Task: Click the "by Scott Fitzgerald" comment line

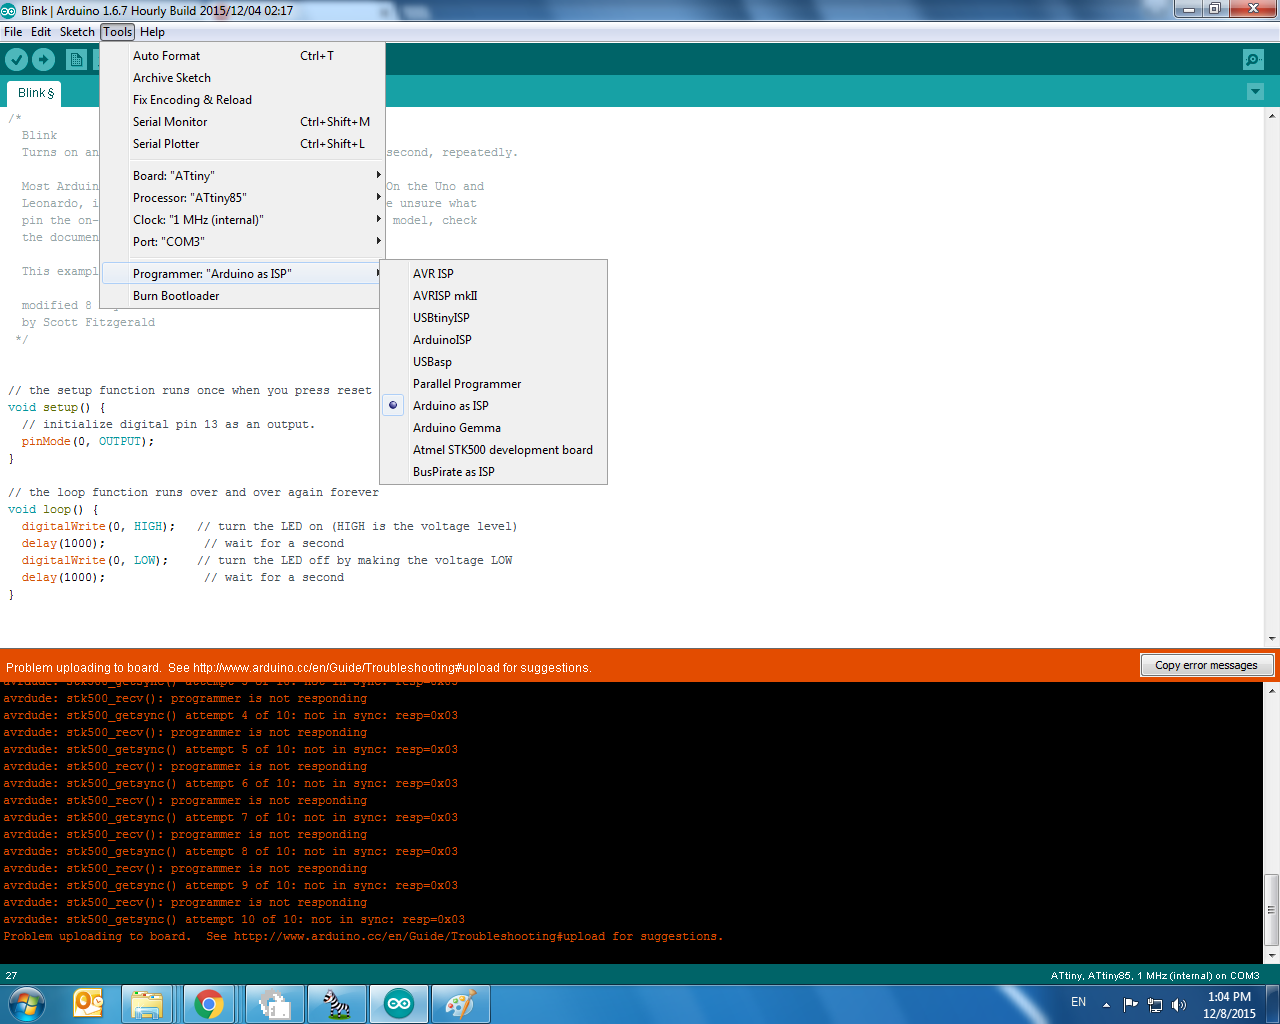Action: click(x=88, y=323)
